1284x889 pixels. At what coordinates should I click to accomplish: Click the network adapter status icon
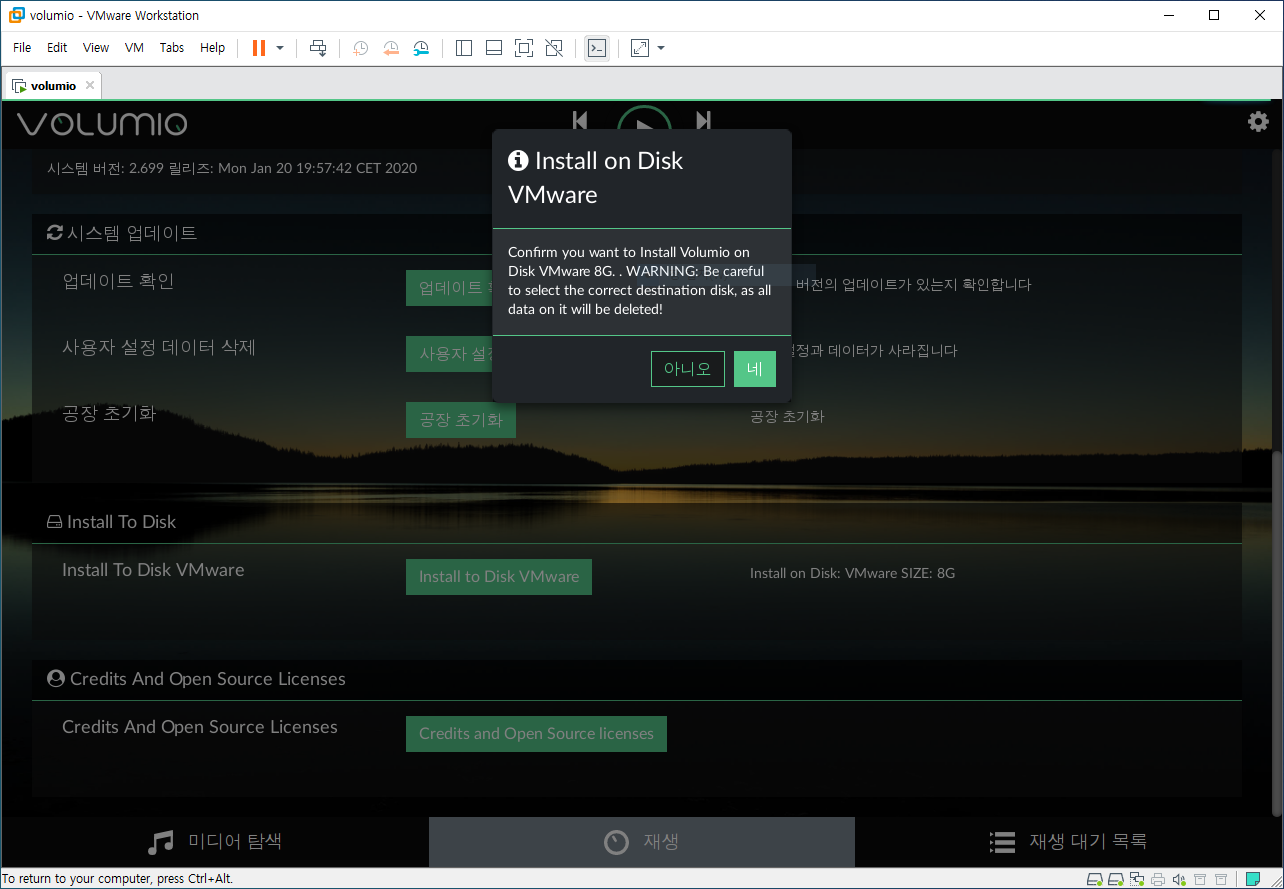click(x=1137, y=880)
